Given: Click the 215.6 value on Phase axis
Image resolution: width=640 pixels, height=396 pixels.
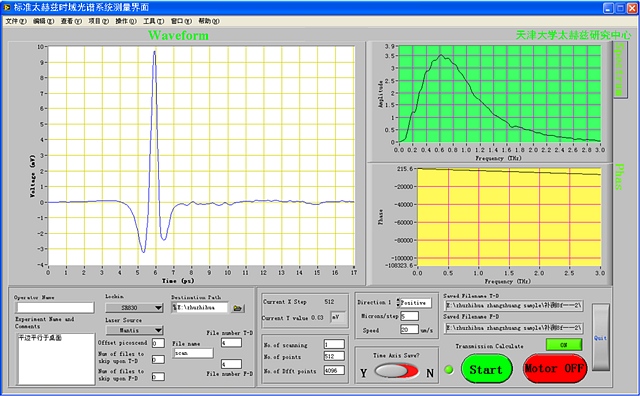Looking at the screenshot, I should [405, 169].
